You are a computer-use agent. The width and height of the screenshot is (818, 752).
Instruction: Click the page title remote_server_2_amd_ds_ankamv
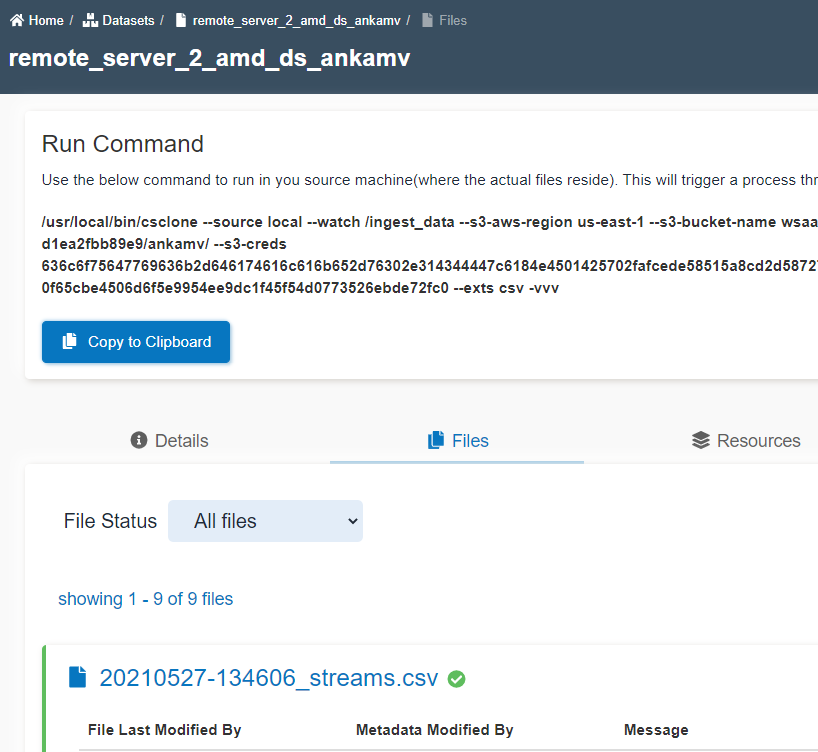210,58
